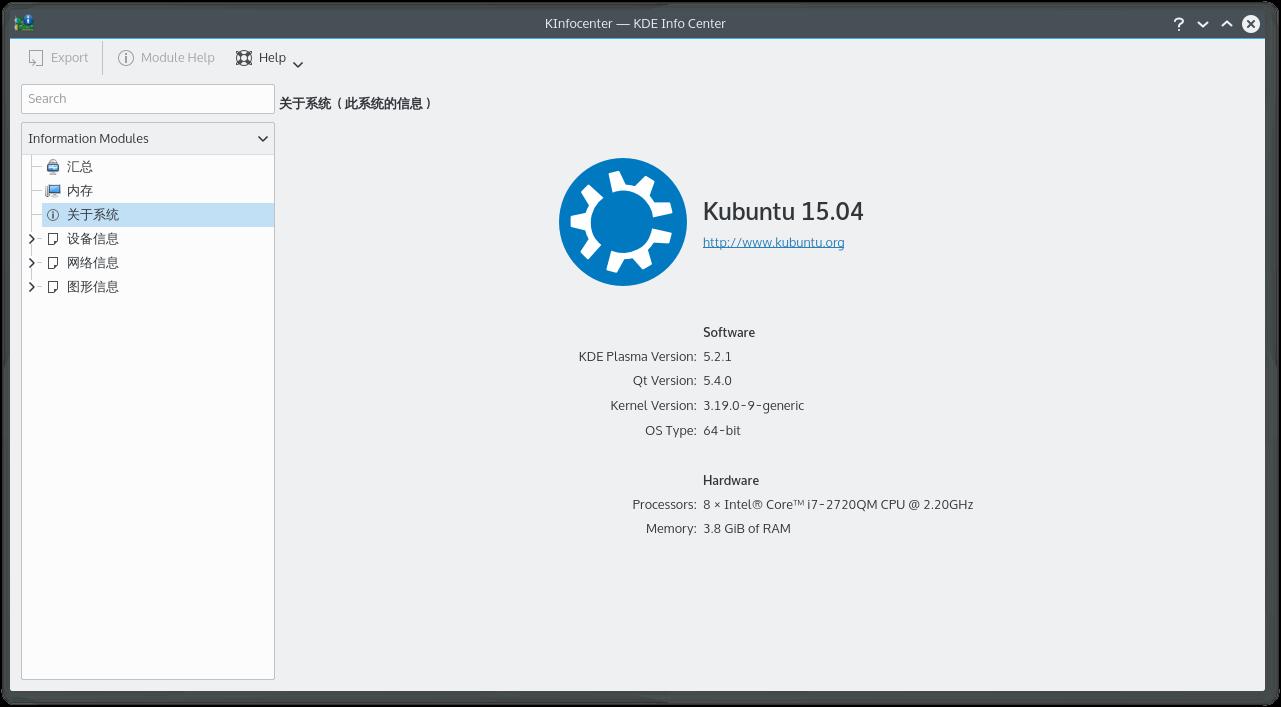The image size is (1281, 707).
Task: Expand the 设备信息 tree node
Action: (32, 239)
